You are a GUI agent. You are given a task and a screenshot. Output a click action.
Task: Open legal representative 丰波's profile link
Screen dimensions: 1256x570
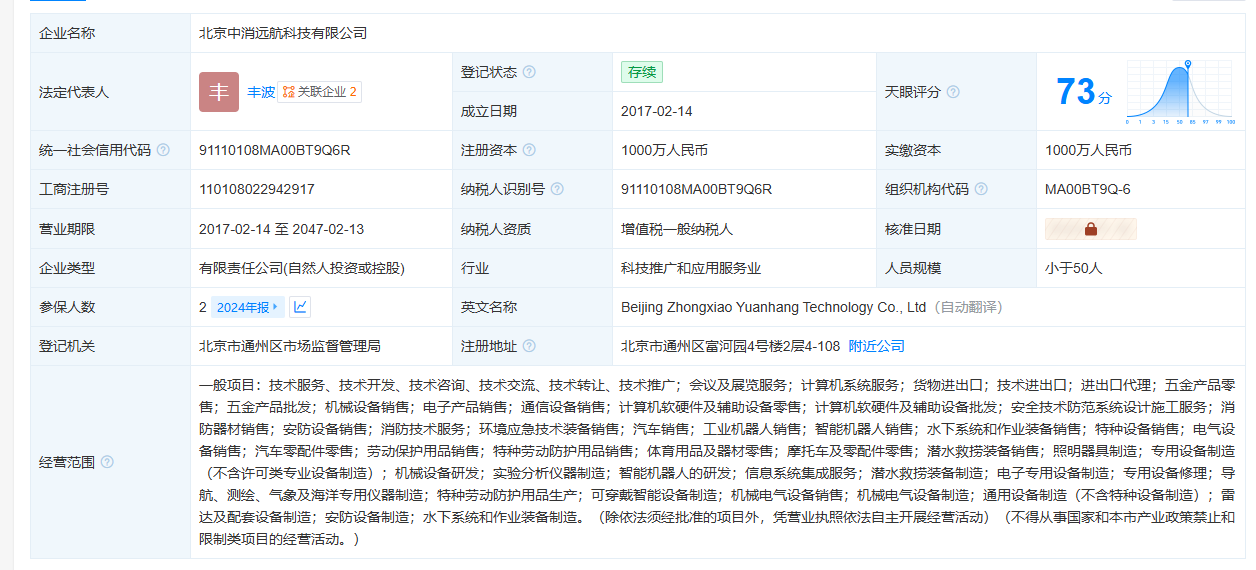[261, 92]
